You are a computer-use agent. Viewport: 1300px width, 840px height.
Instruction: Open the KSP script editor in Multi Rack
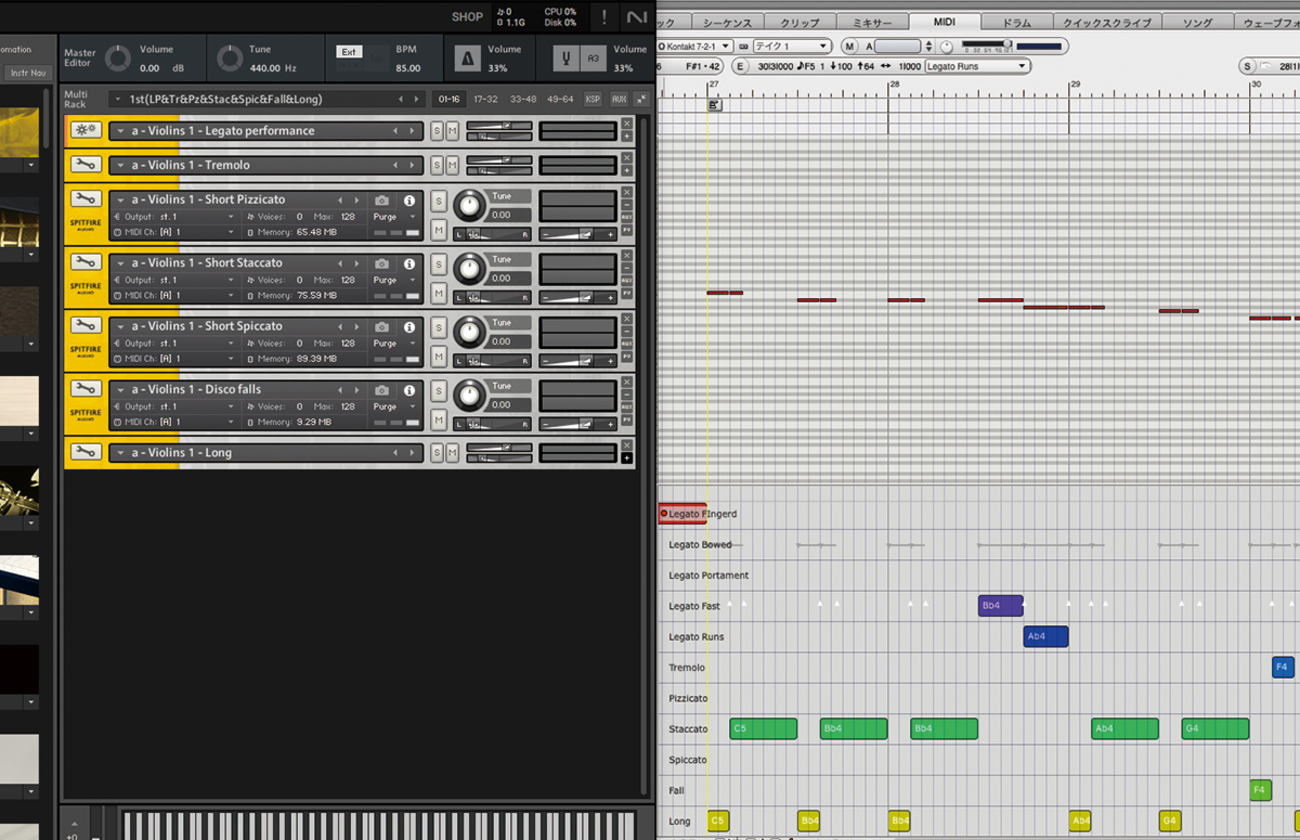tap(593, 100)
